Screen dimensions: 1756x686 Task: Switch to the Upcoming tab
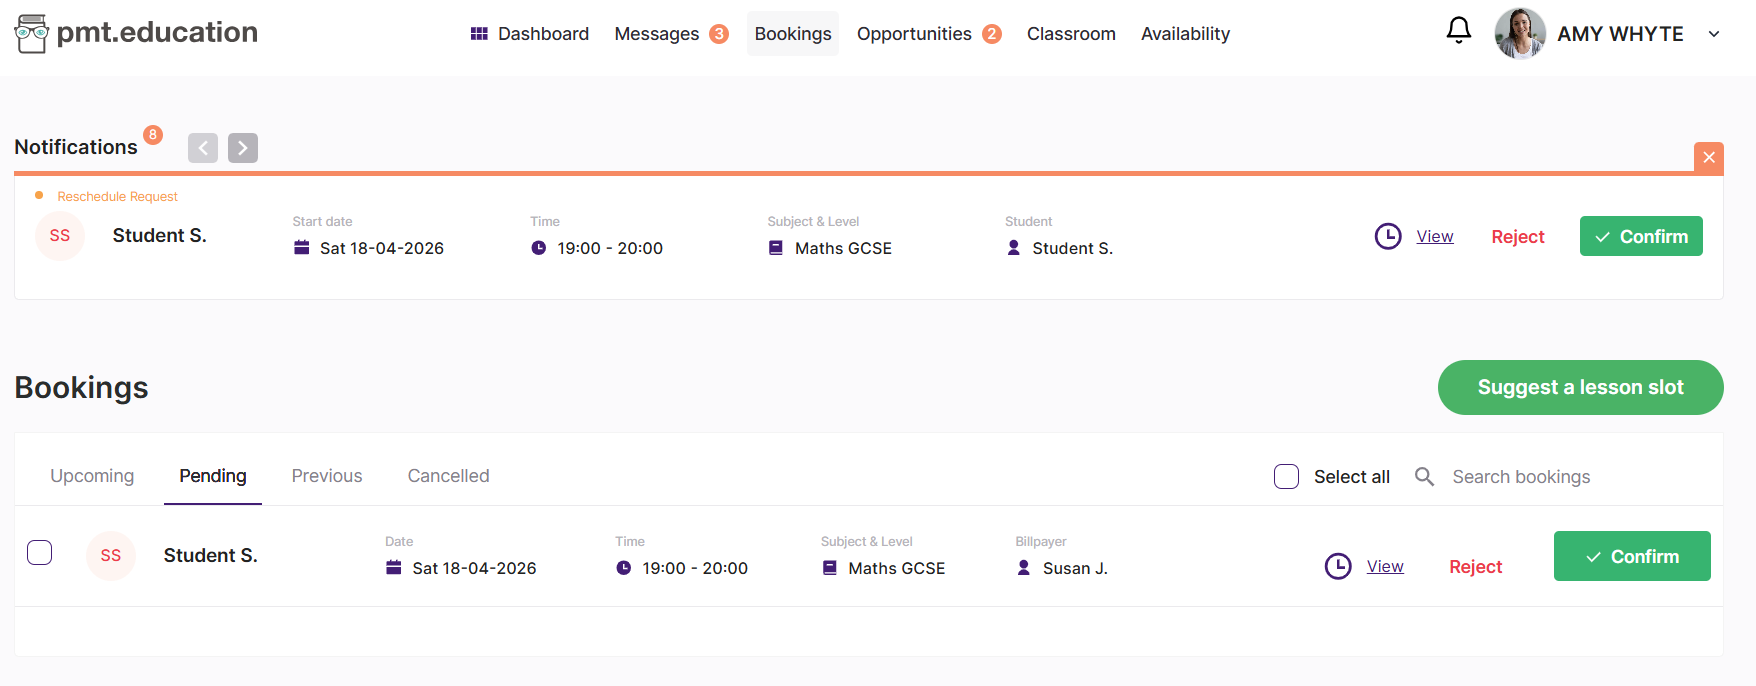(x=92, y=476)
